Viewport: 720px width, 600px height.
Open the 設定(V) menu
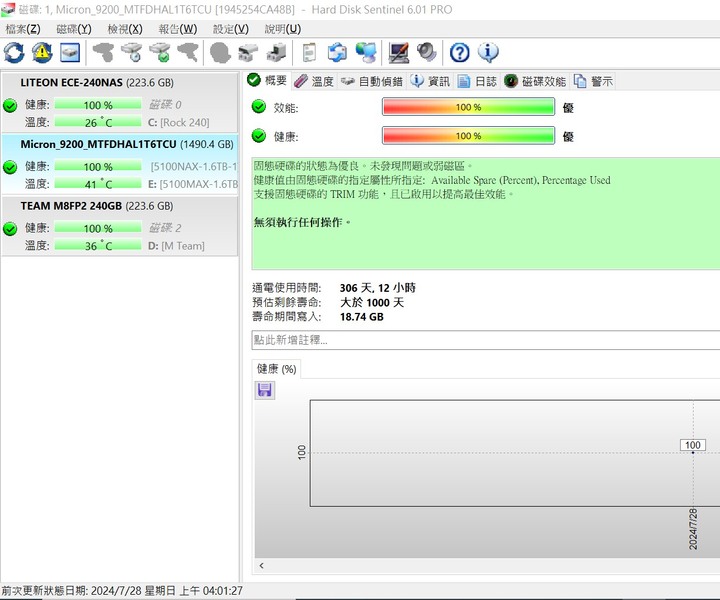[x=231, y=29]
